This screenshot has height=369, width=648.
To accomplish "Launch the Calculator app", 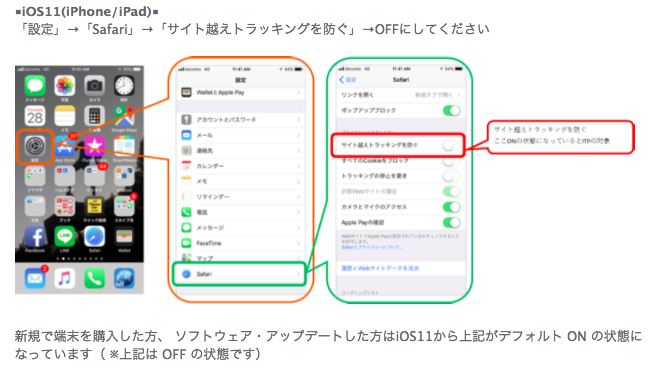I will 95,116.
